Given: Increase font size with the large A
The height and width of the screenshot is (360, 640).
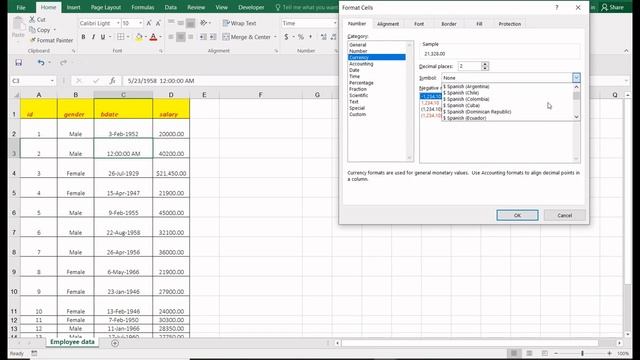Looking at the screenshot, I should click(149, 23).
